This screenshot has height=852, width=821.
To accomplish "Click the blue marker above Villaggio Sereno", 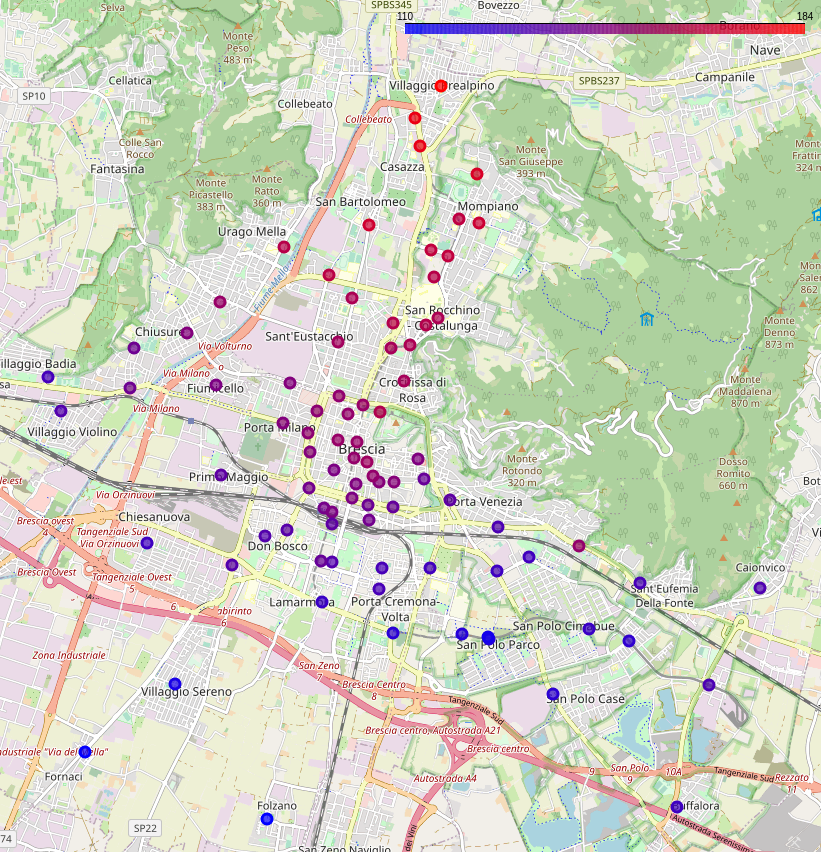I will [x=175, y=684].
